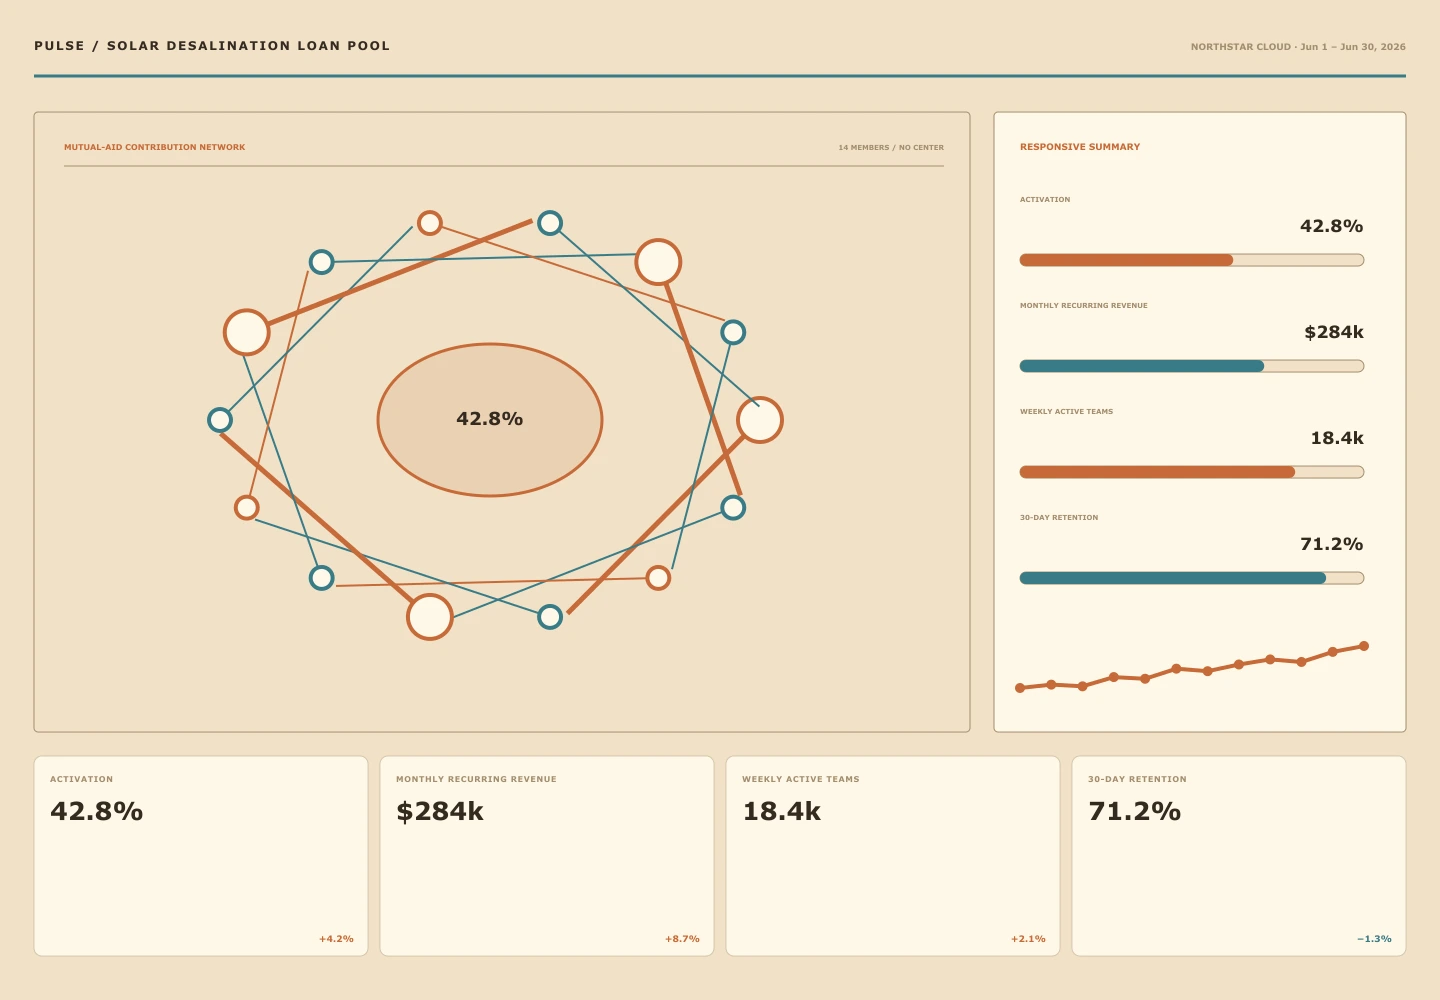Click the −1.3% change on the retention card
The image size is (1440, 1000).
pos(1374,939)
